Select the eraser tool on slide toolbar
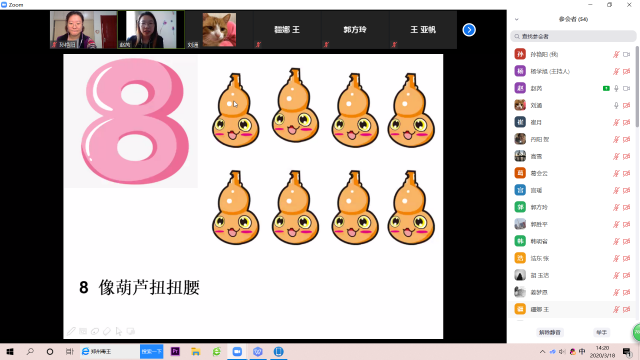 pyautogui.click(x=107, y=331)
